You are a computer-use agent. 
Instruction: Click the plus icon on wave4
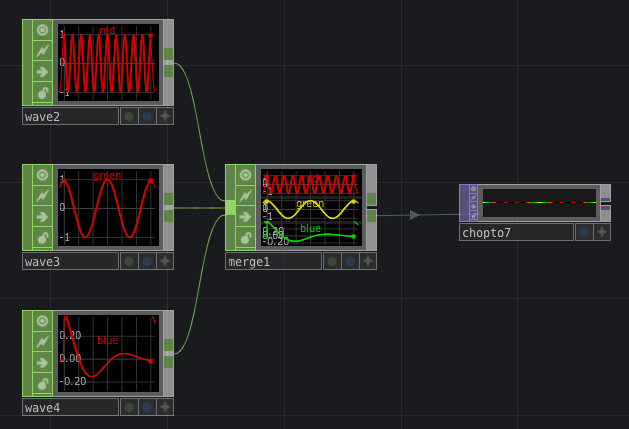click(x=165, y=407)
